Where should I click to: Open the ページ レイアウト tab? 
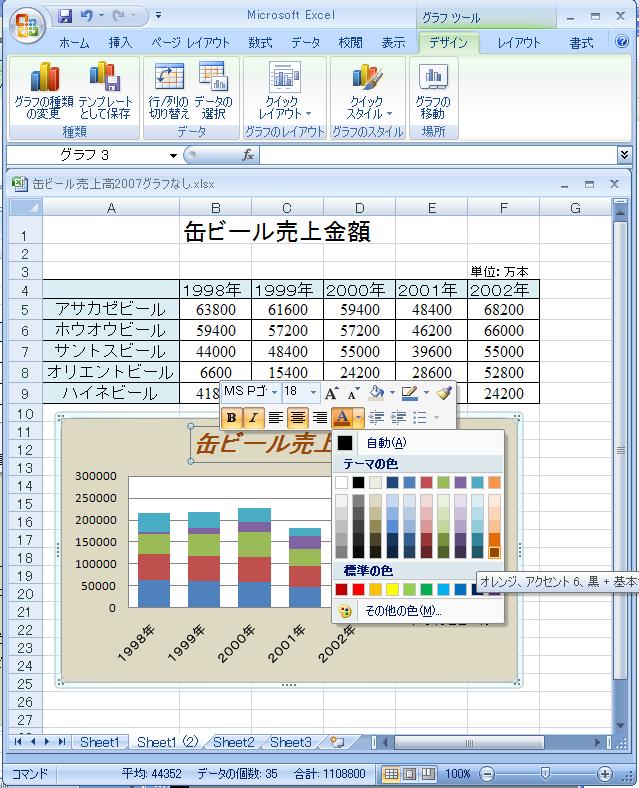pos(190,43)
